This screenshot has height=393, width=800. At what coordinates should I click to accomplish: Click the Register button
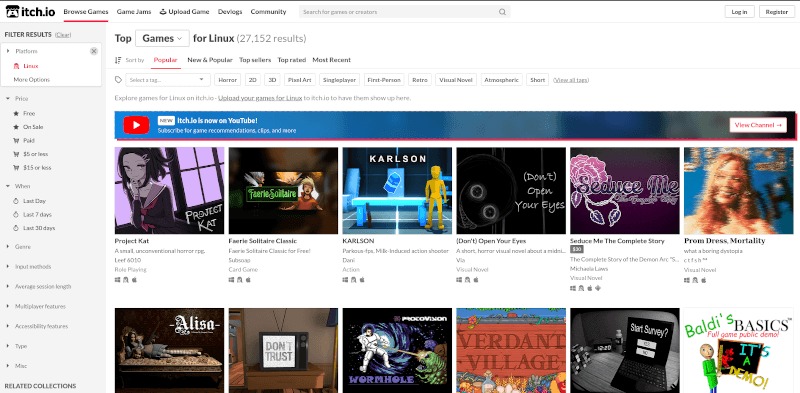pyautogui.click(x=777, y=12)
